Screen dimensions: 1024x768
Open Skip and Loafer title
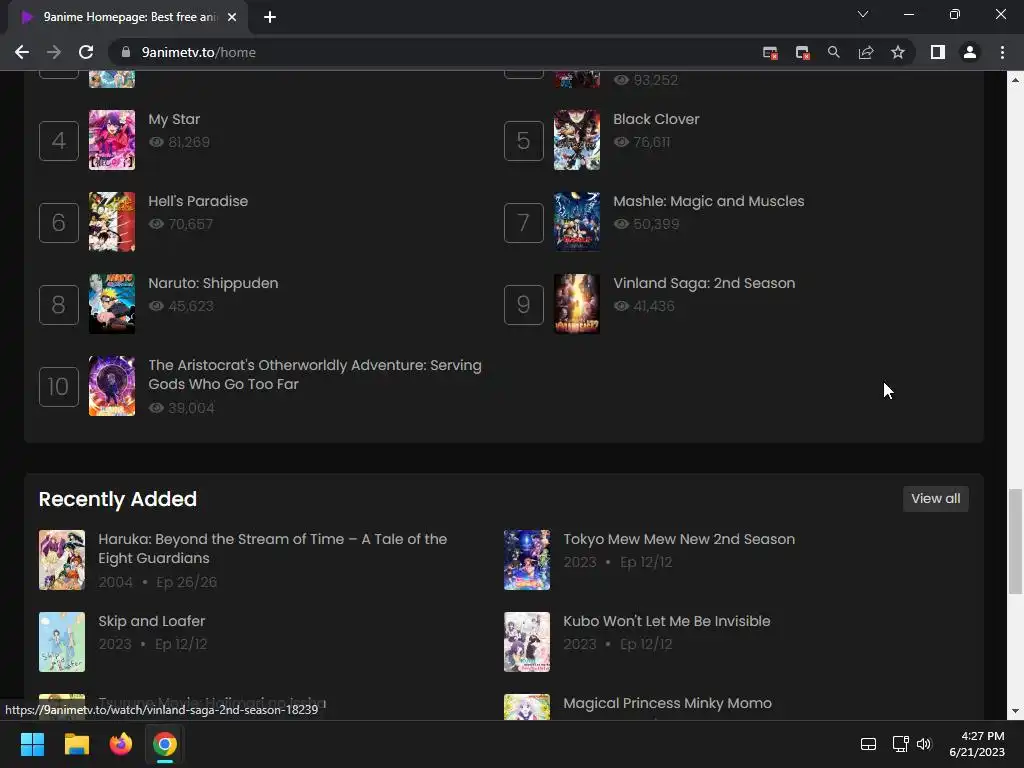click(x=152, y=621)
